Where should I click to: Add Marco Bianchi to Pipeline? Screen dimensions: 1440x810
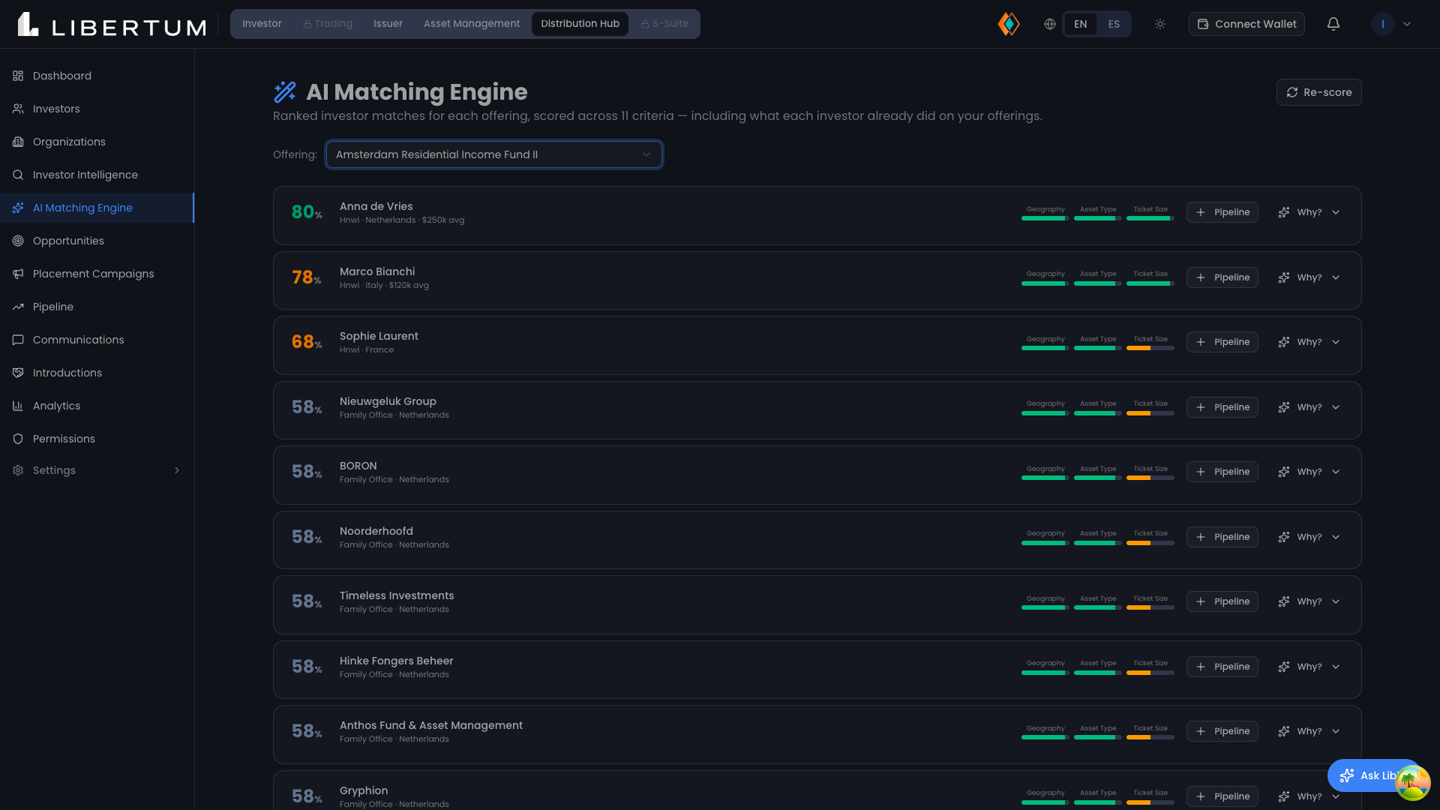pos(1222,277)
